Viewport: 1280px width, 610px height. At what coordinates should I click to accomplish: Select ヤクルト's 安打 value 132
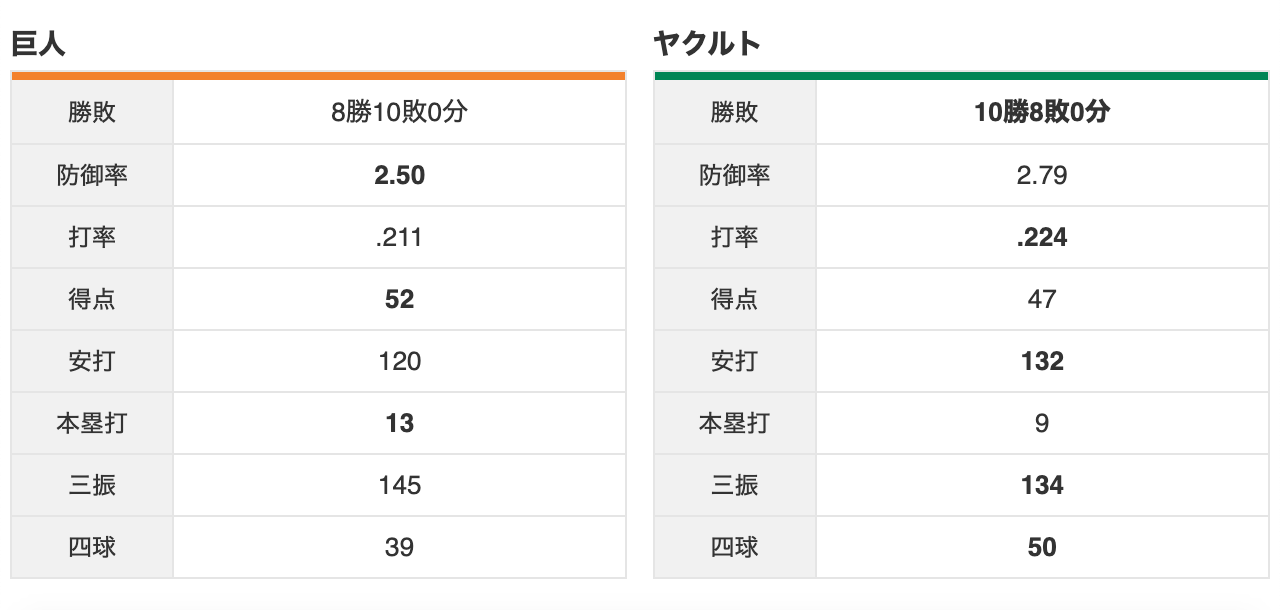click(x=1042, y=362)
